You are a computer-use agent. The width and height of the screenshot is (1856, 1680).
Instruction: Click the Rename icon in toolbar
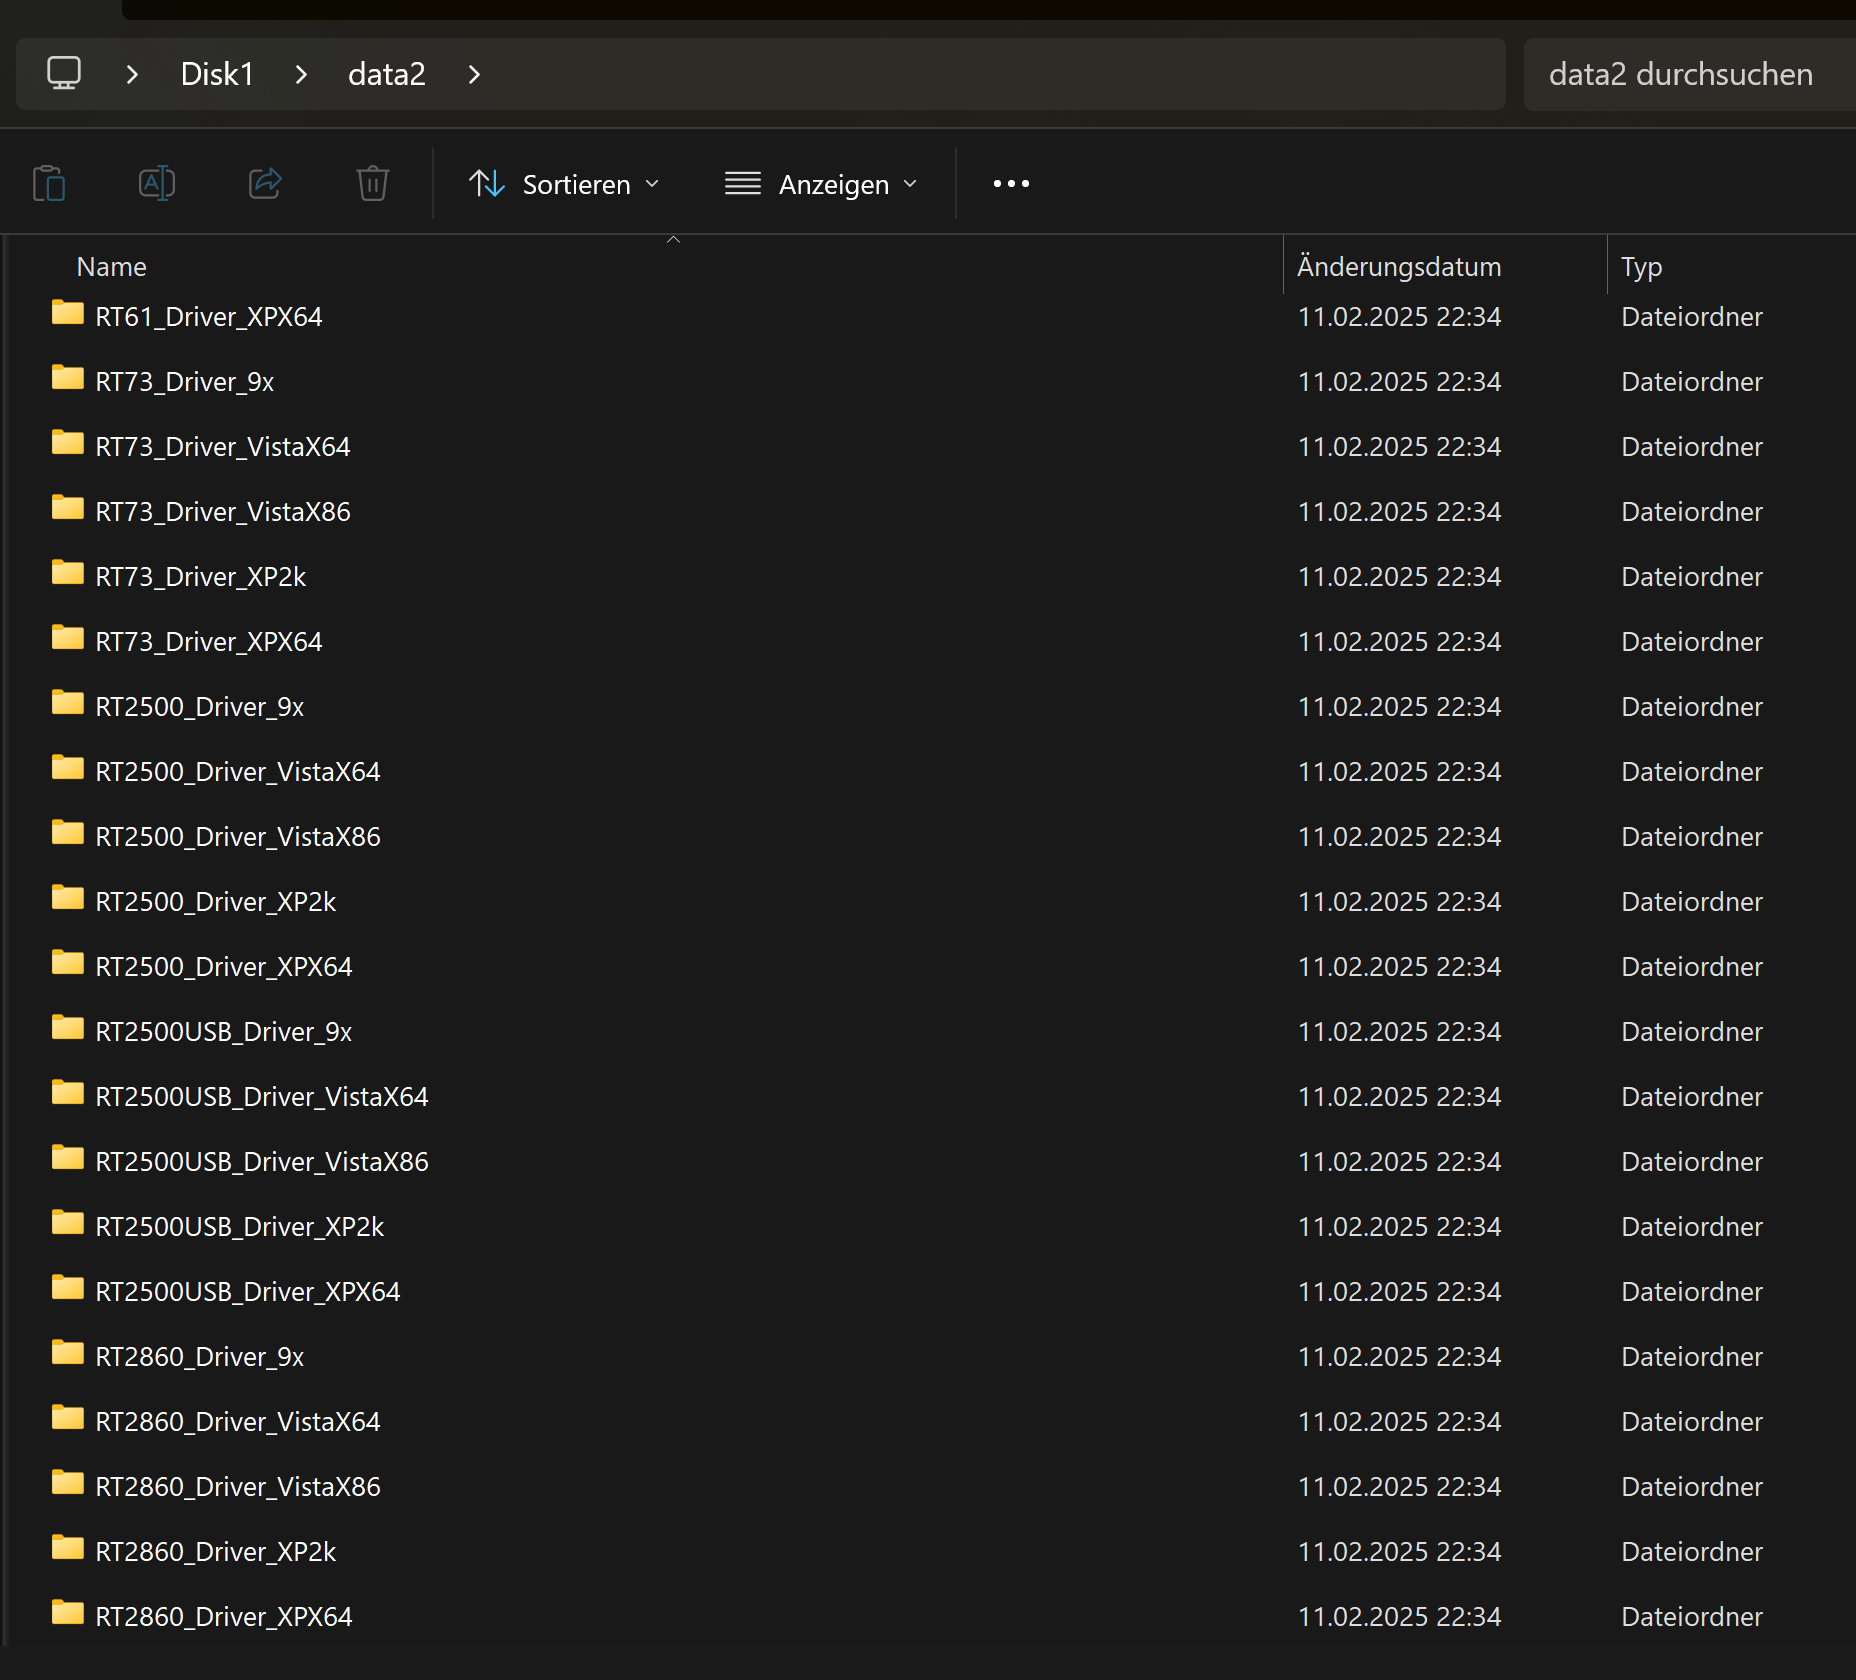point(157,183)
